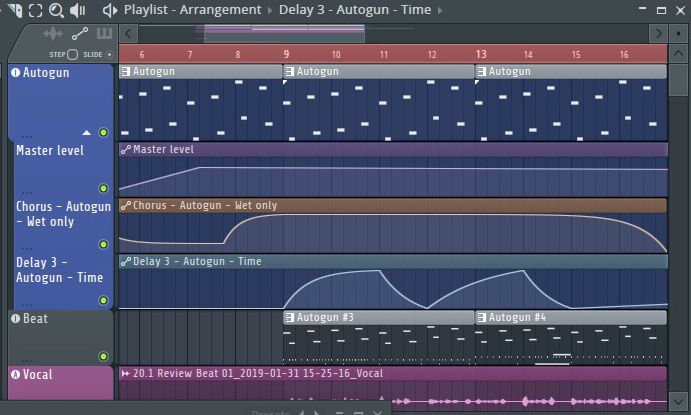Expand the arrow after Playlist - Arrangement
This screenshot has height=415, width=691.
tap(270, 10)
